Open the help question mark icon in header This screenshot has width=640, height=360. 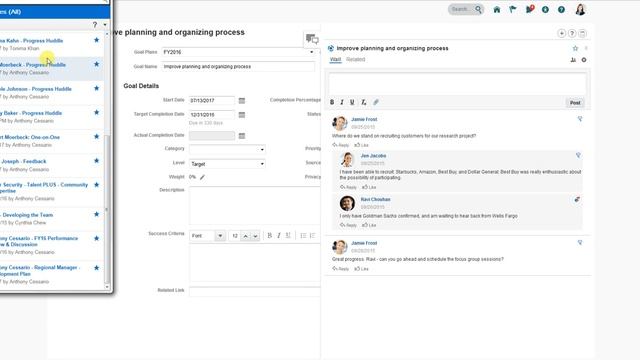[x=561, y=9]
